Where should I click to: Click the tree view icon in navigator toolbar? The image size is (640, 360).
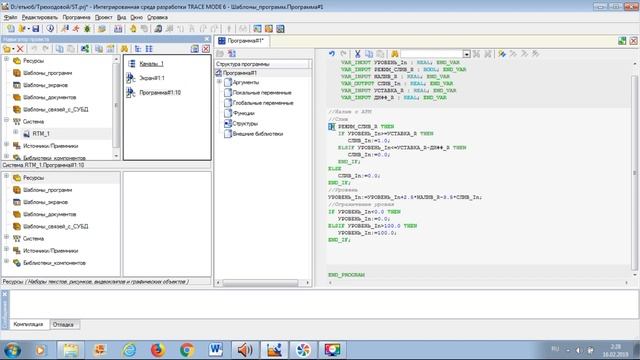[x=138, y=49]
